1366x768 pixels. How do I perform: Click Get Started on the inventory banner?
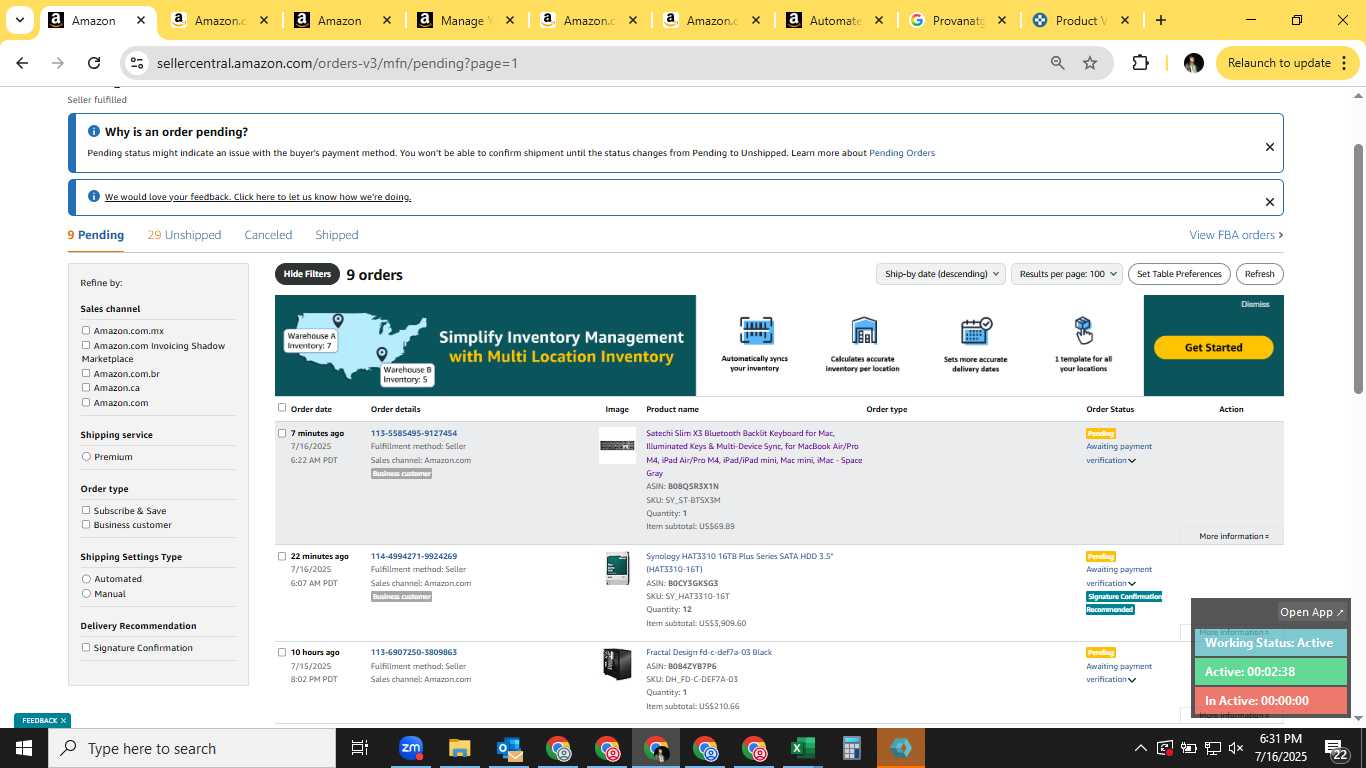click(x=1213, y=347)
